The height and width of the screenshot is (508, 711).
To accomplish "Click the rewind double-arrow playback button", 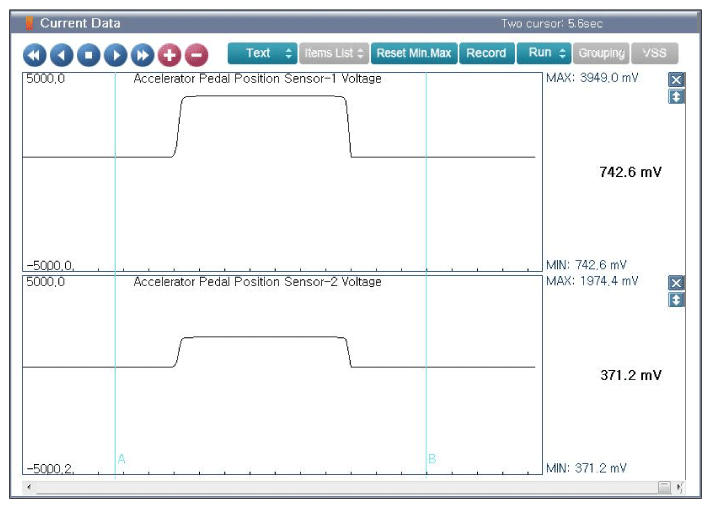I will point(35,55).
